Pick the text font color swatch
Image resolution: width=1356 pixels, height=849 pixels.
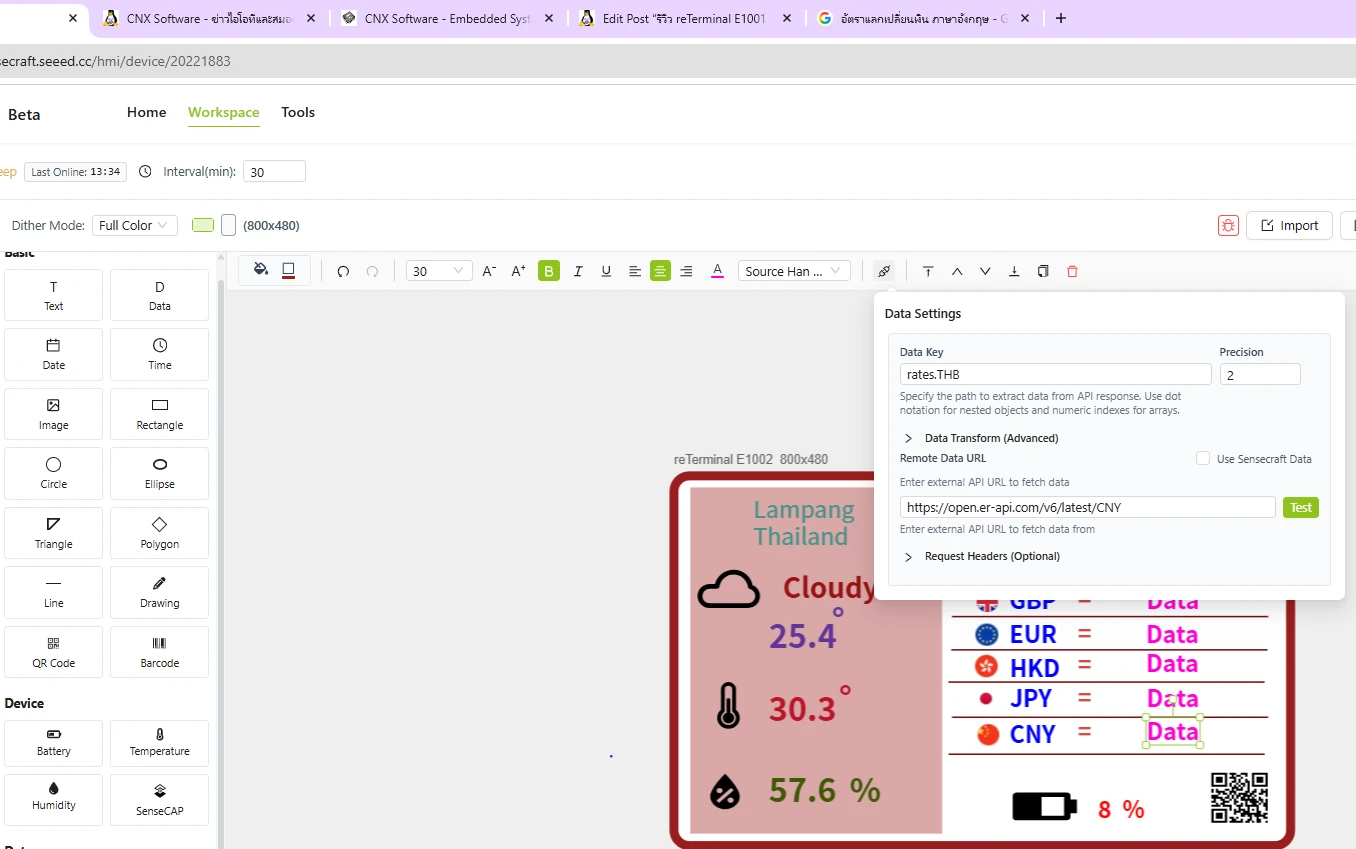717,271
